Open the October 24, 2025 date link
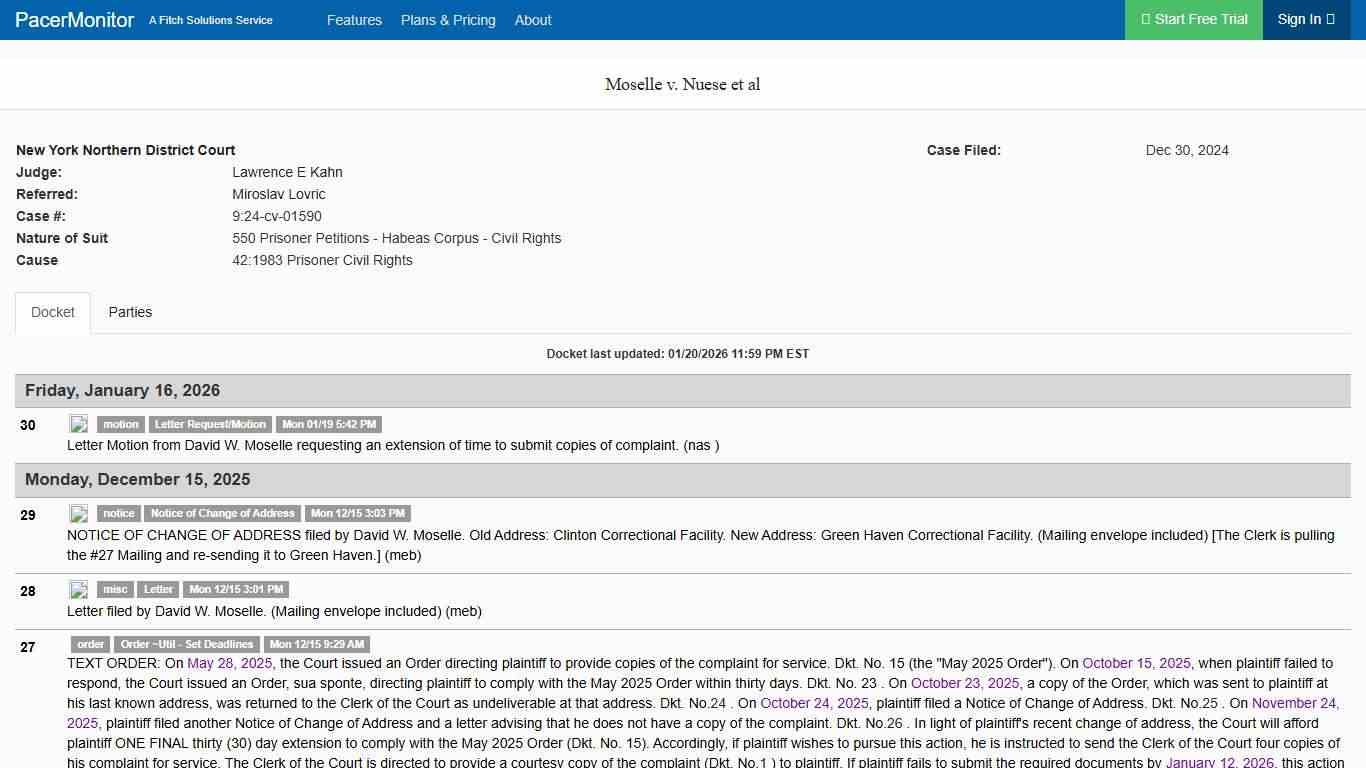The image size is (1366, 768). 814,703
